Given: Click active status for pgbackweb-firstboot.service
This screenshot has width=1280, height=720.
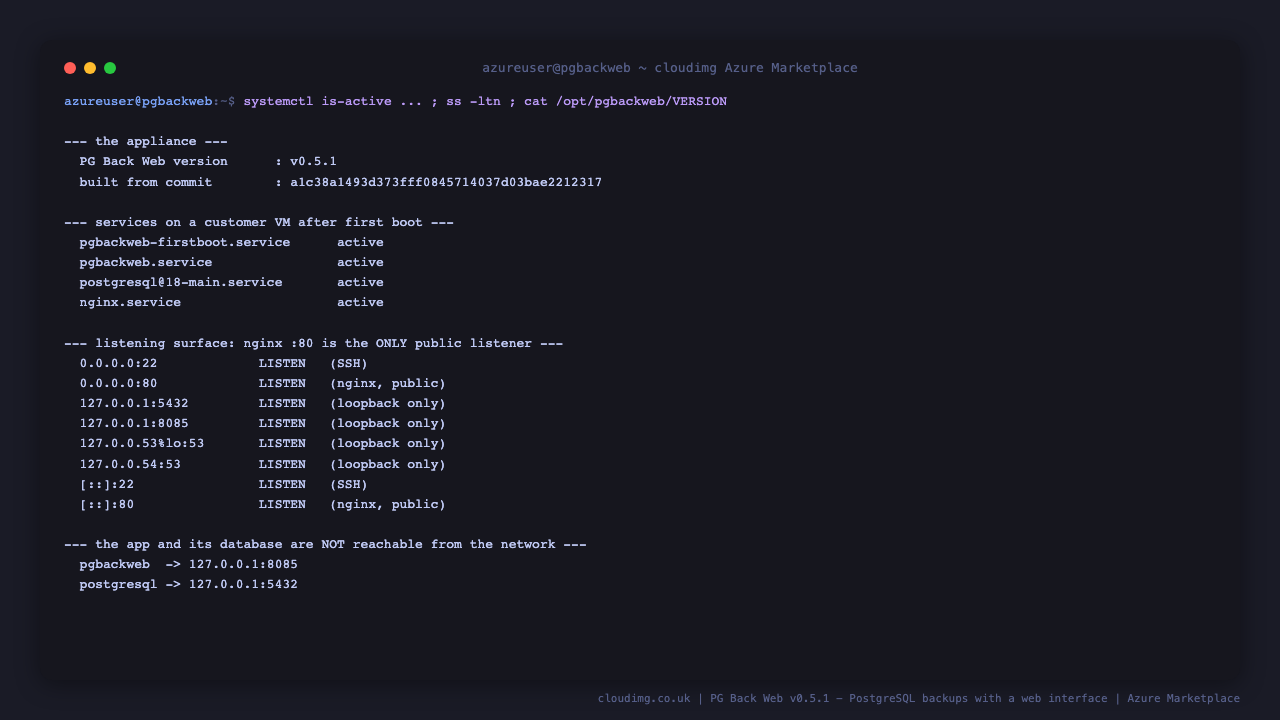Looking at the screenshot, I should tap(360, 242).
